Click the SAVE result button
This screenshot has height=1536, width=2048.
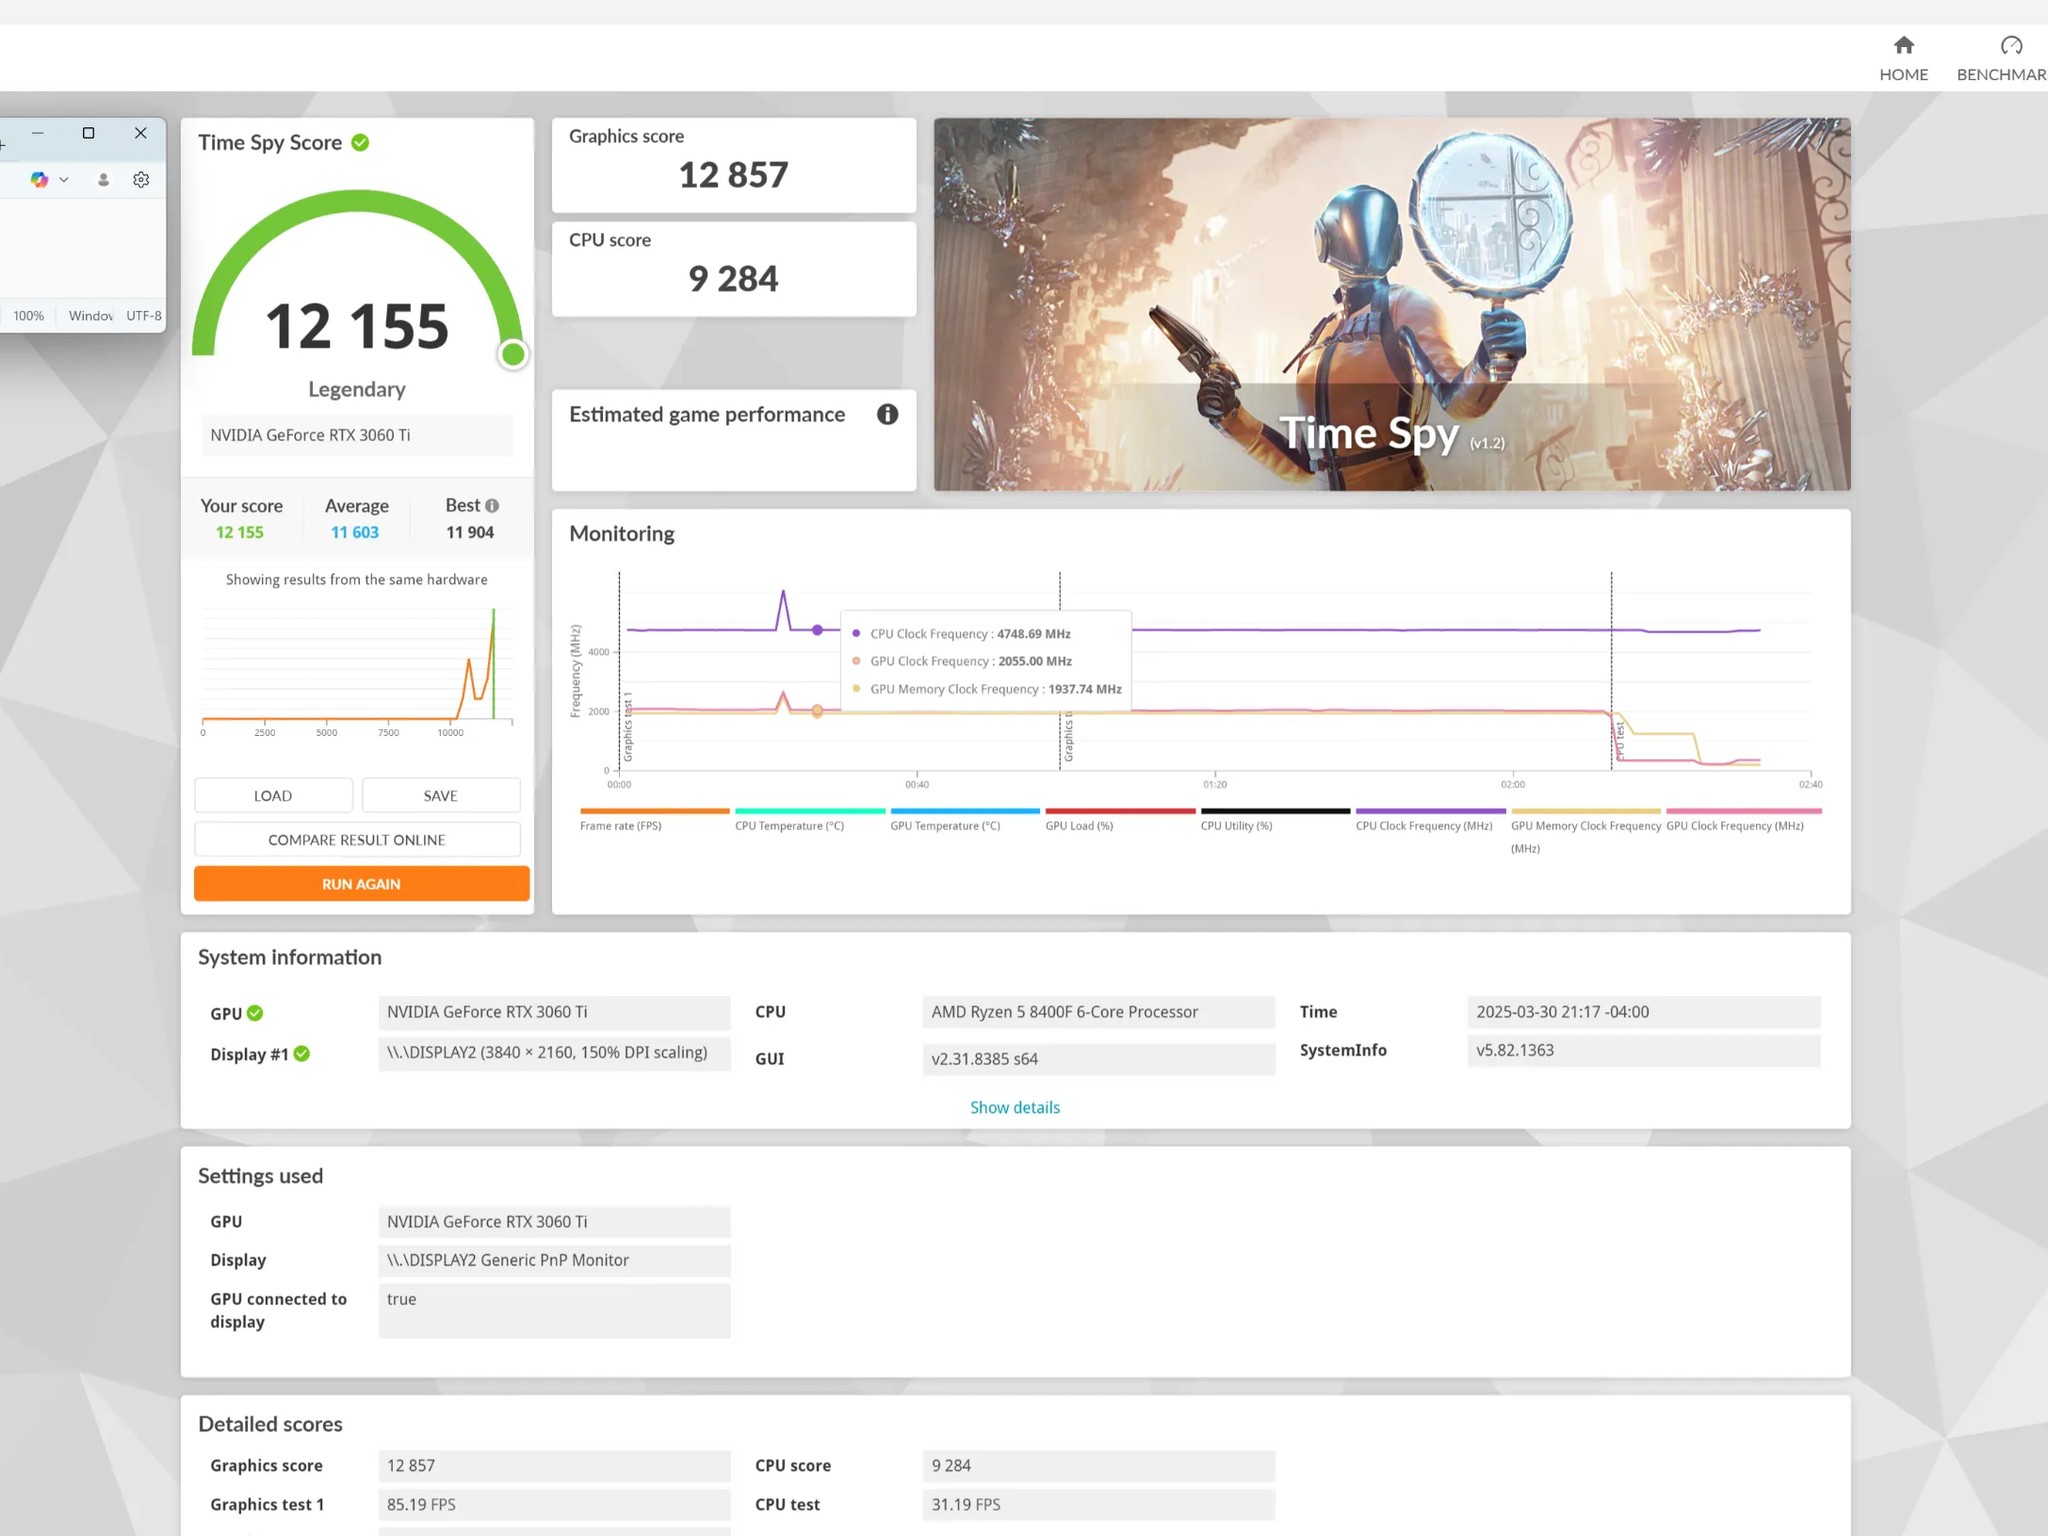click(x=441, y=796)
